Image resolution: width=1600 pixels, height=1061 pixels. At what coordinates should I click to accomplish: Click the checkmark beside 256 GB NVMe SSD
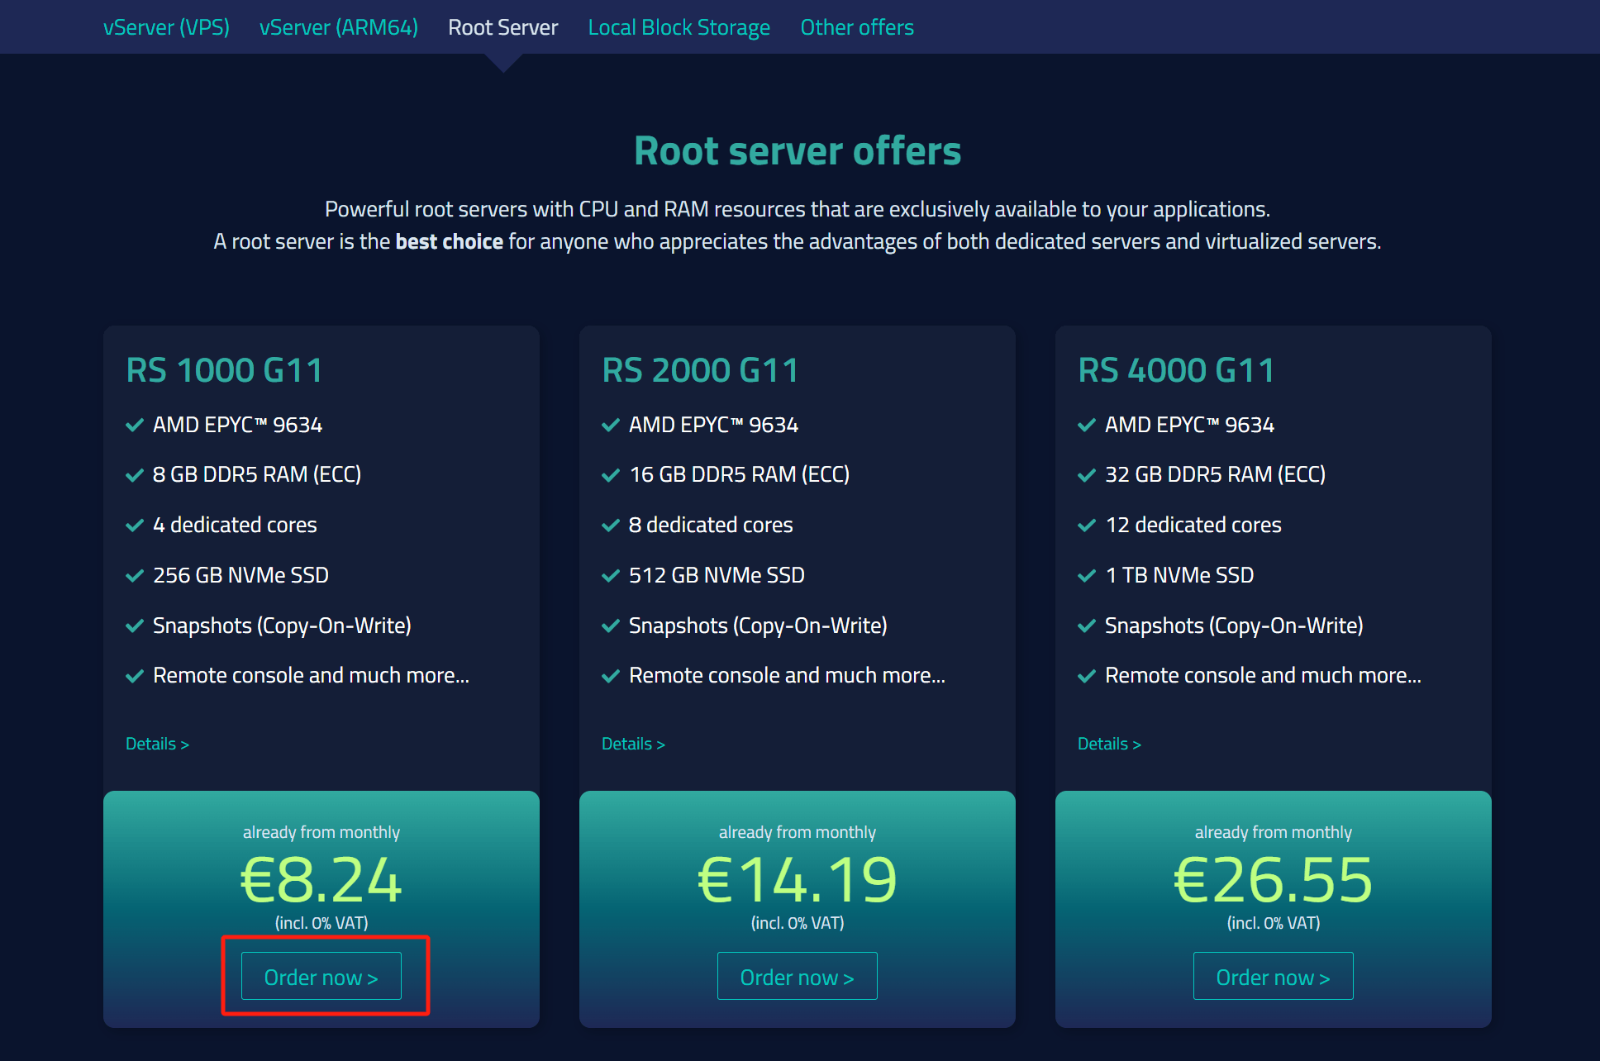[135, 575]
